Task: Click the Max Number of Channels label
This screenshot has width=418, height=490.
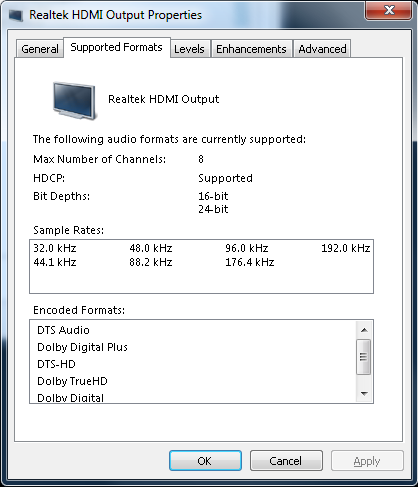Action: (99, 159)
